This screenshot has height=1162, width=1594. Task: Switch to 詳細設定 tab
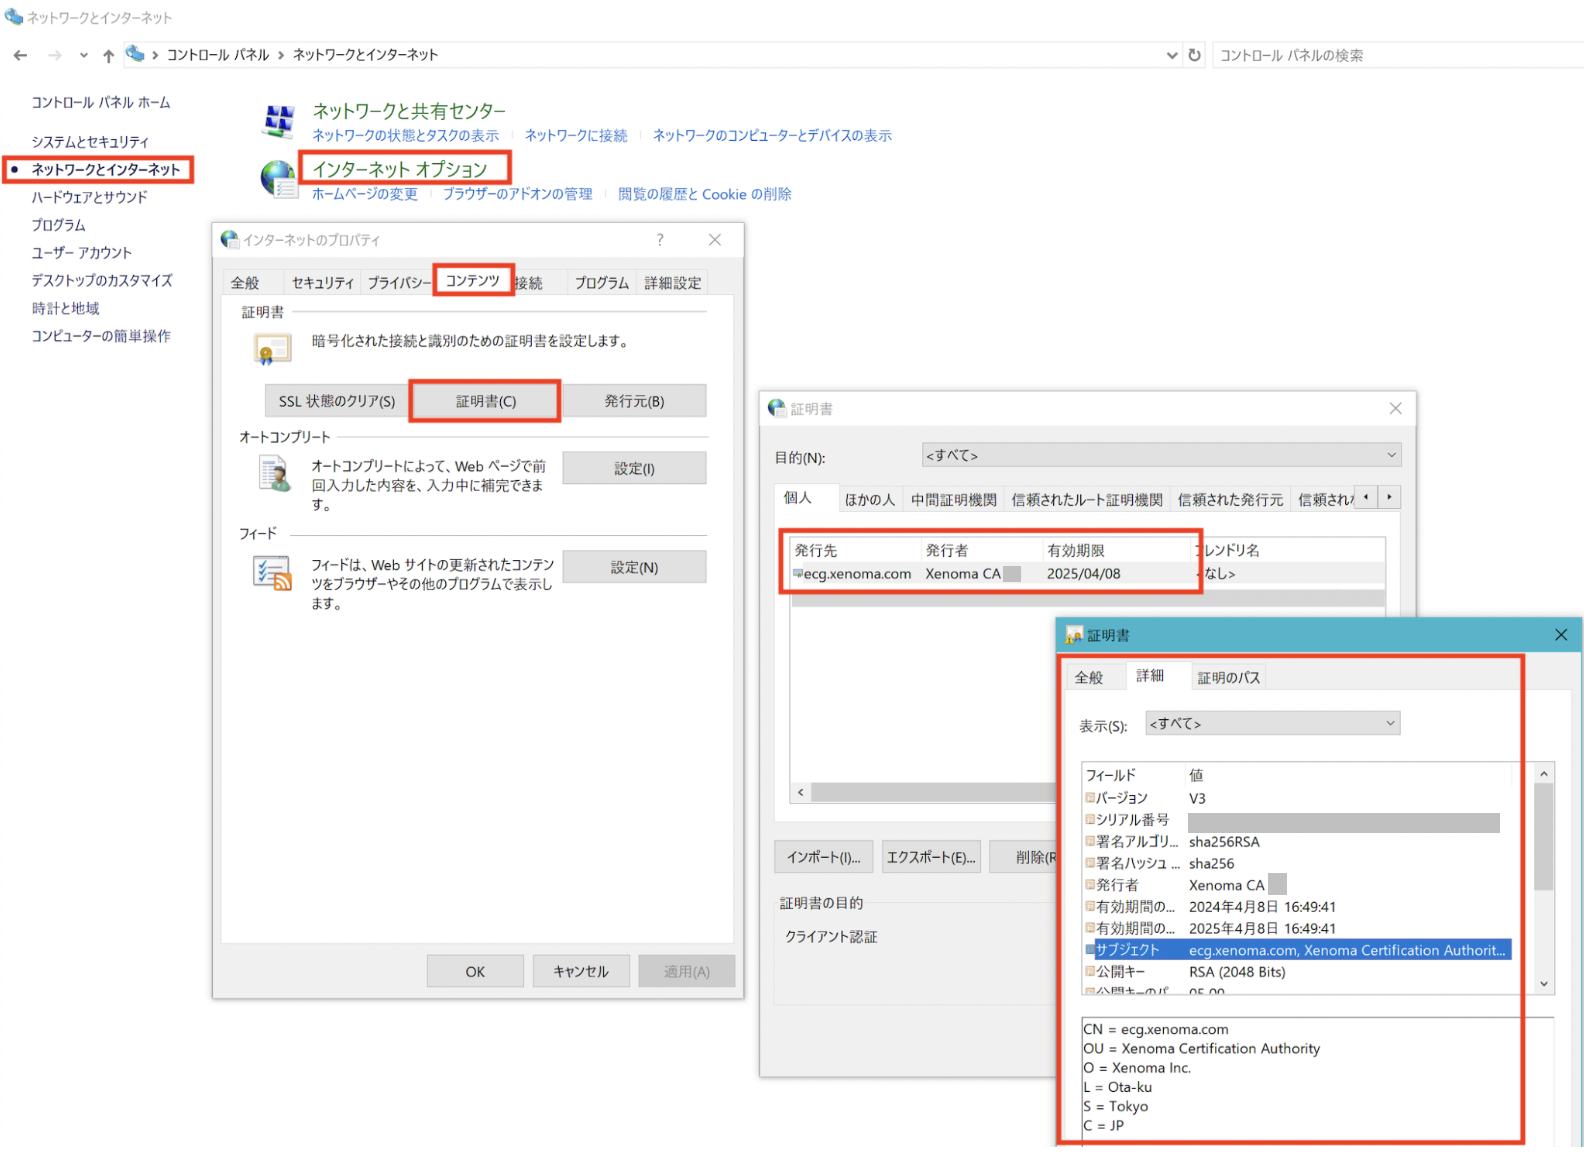pos(673,284)
